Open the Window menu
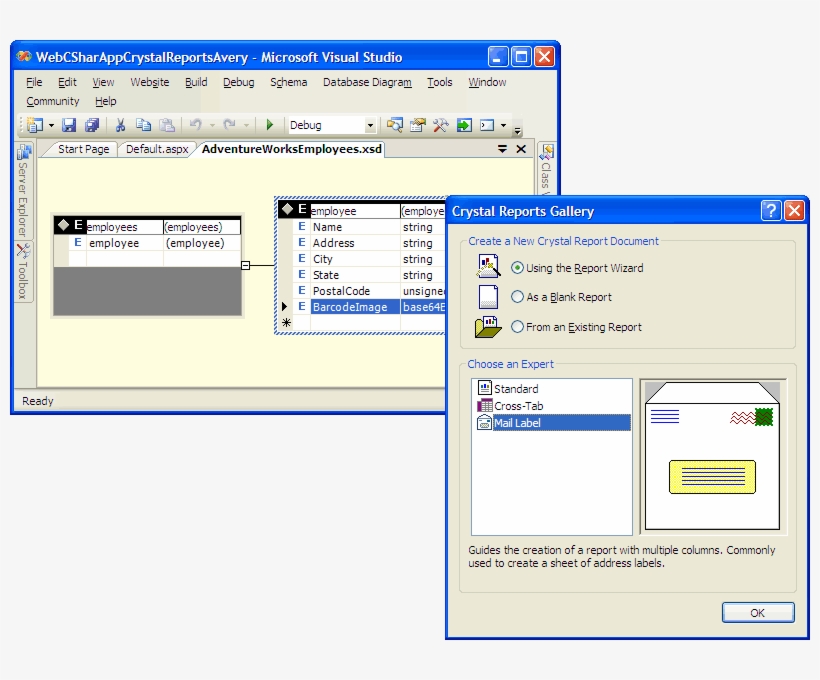820x680 pixels. [487, 82]
